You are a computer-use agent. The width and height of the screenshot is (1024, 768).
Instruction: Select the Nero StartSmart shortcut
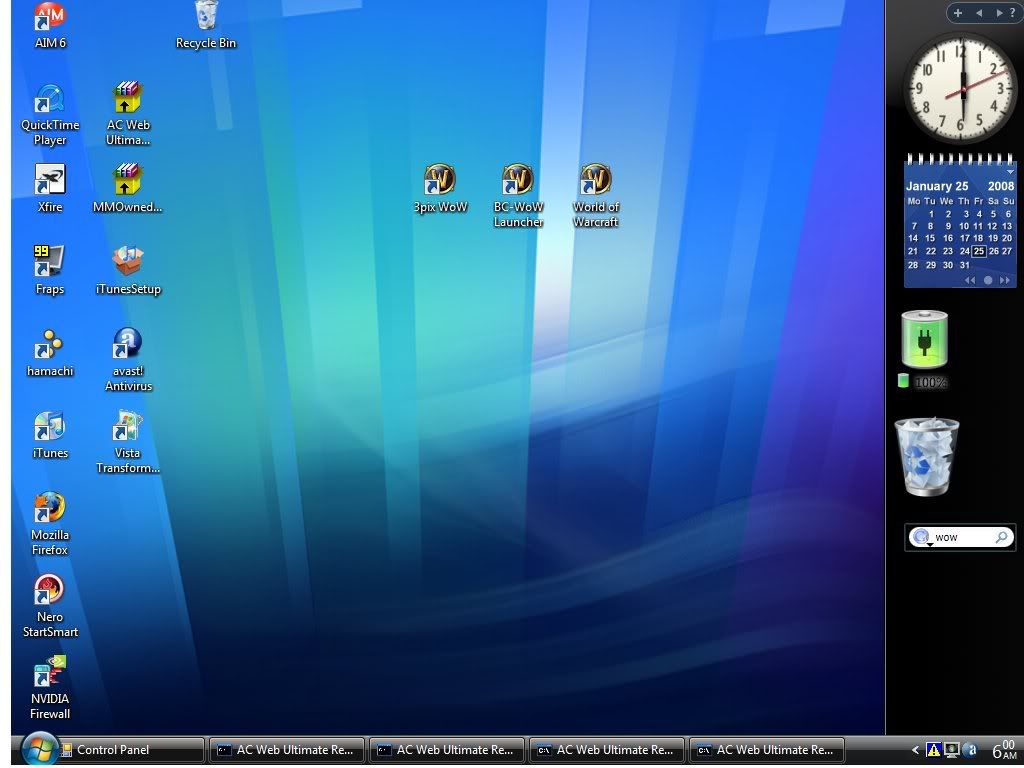pyautogui.click(x=50, y=607)
